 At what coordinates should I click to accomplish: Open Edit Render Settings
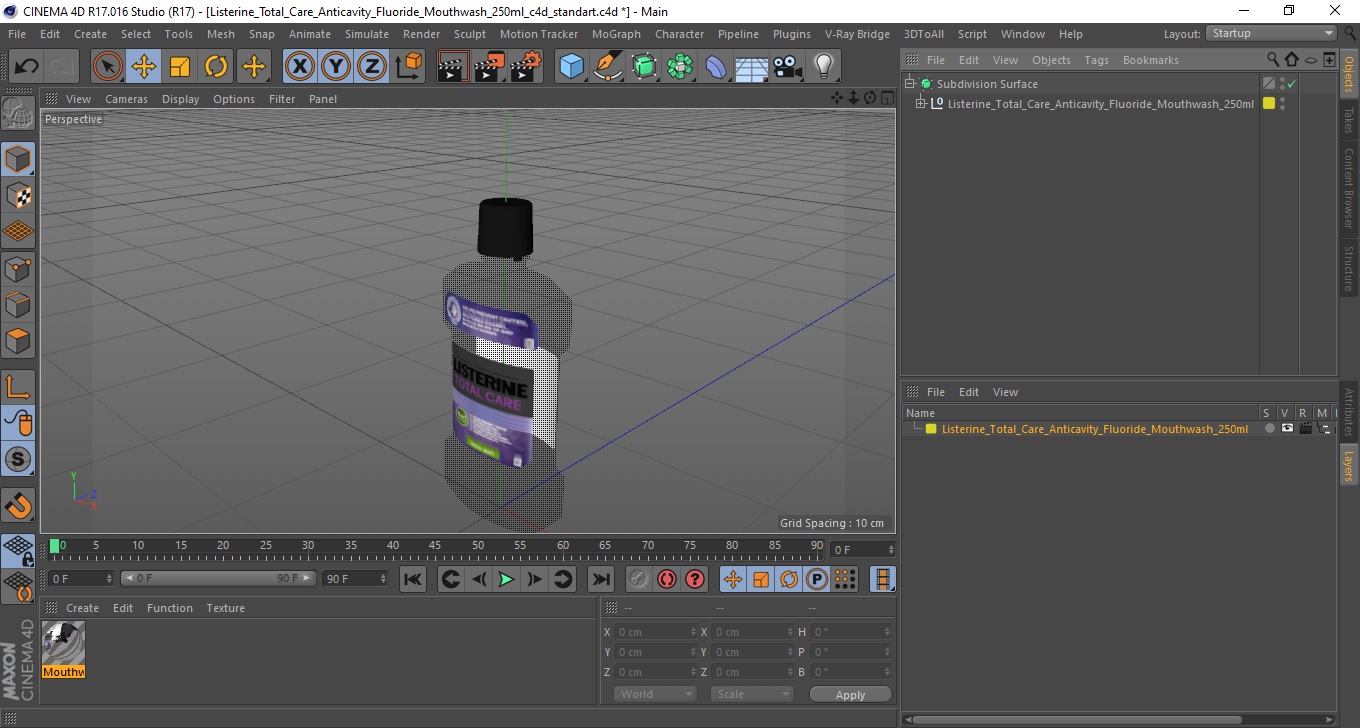click(526, 67)
